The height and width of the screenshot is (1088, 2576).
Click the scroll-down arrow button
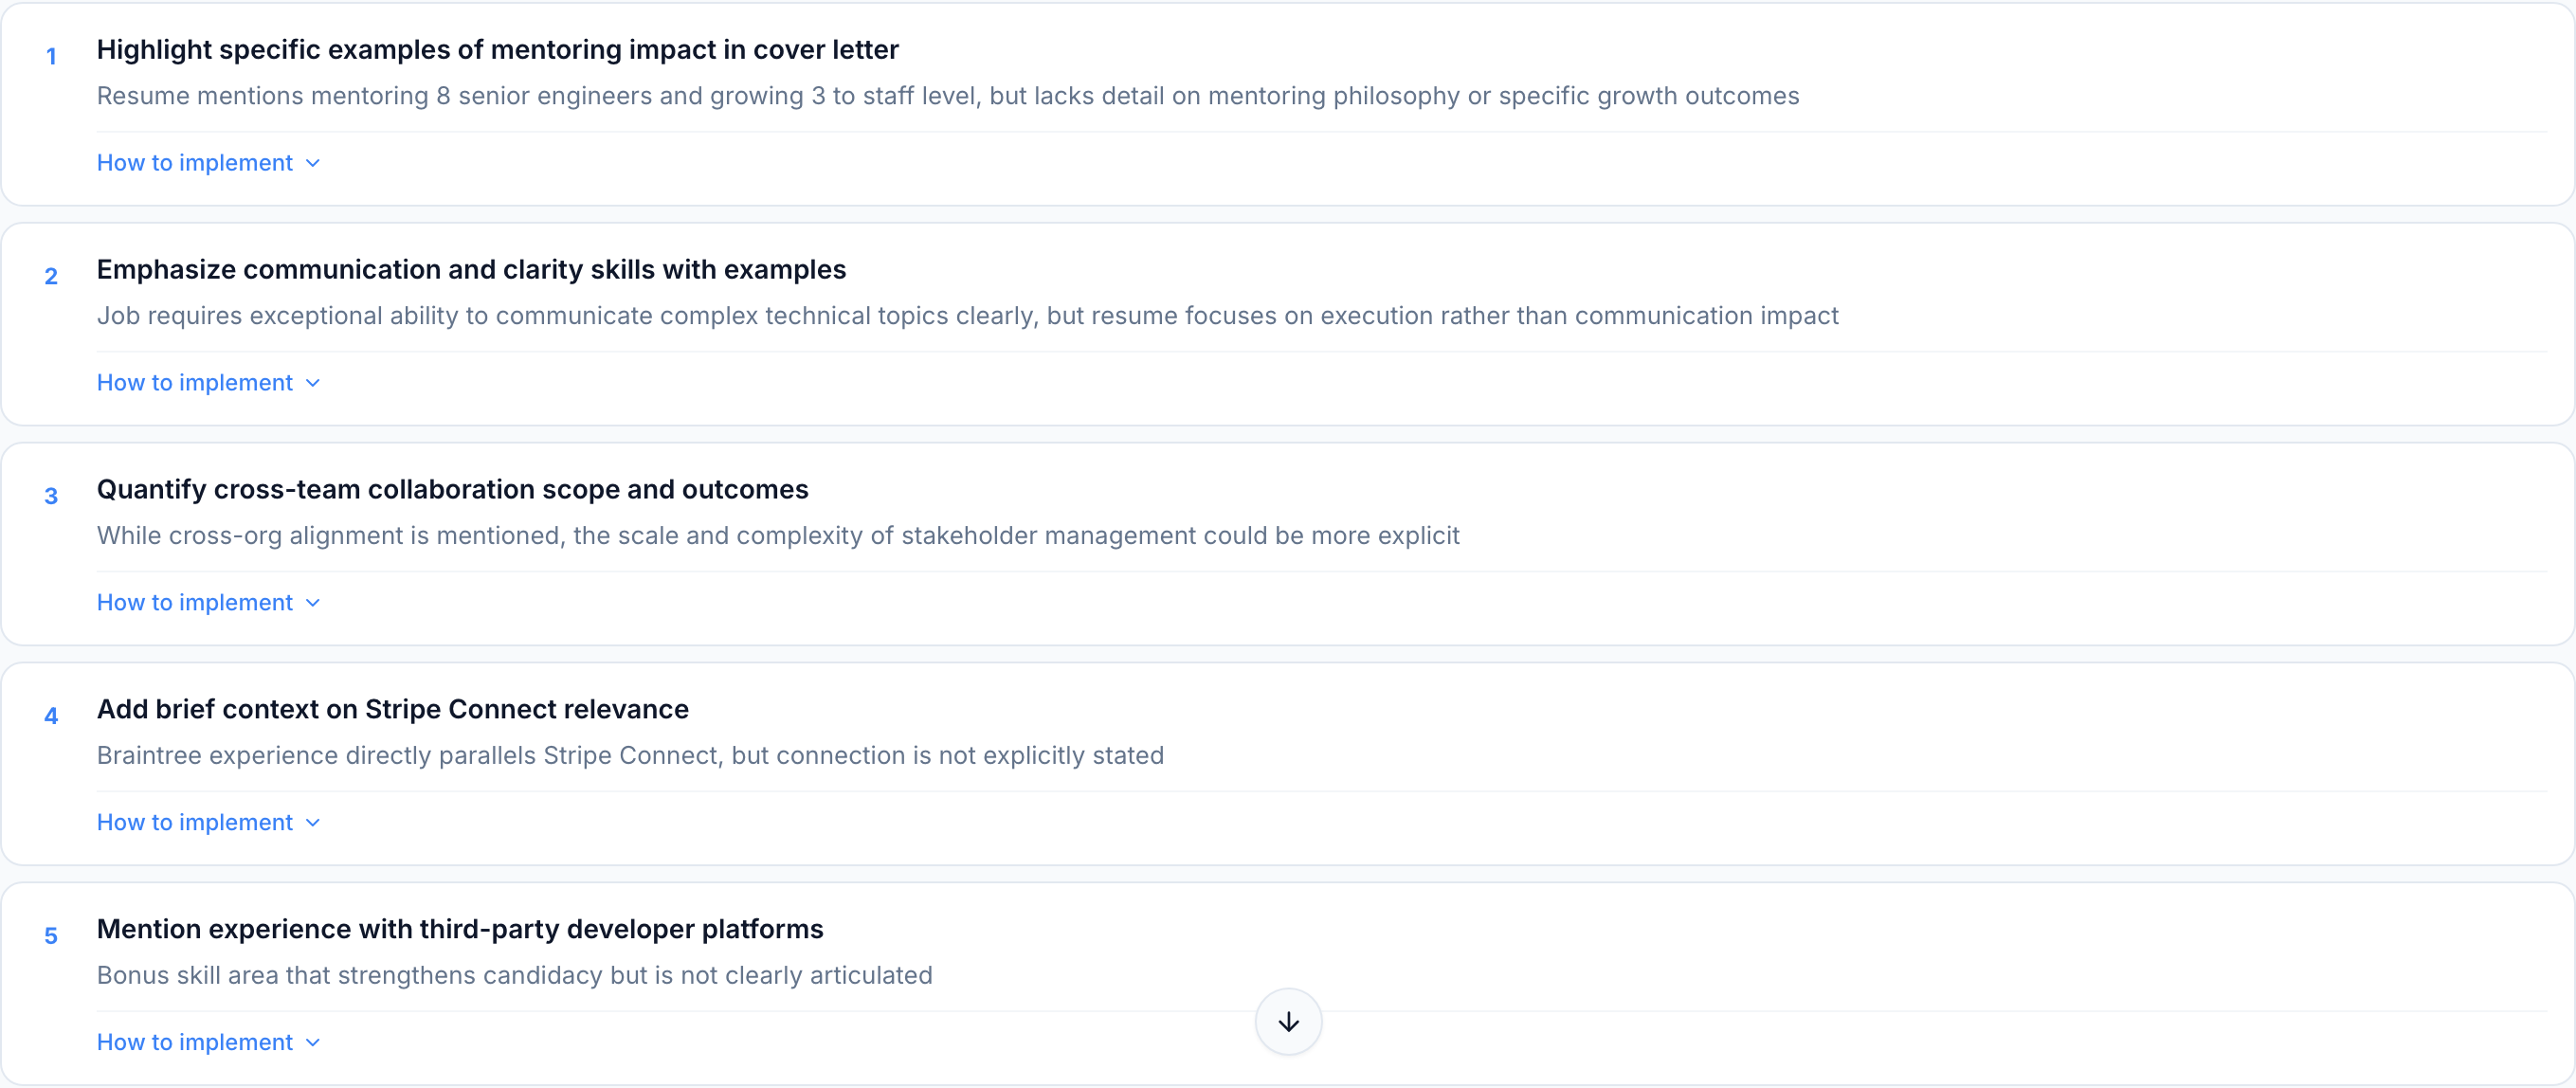point(1288,1021)
